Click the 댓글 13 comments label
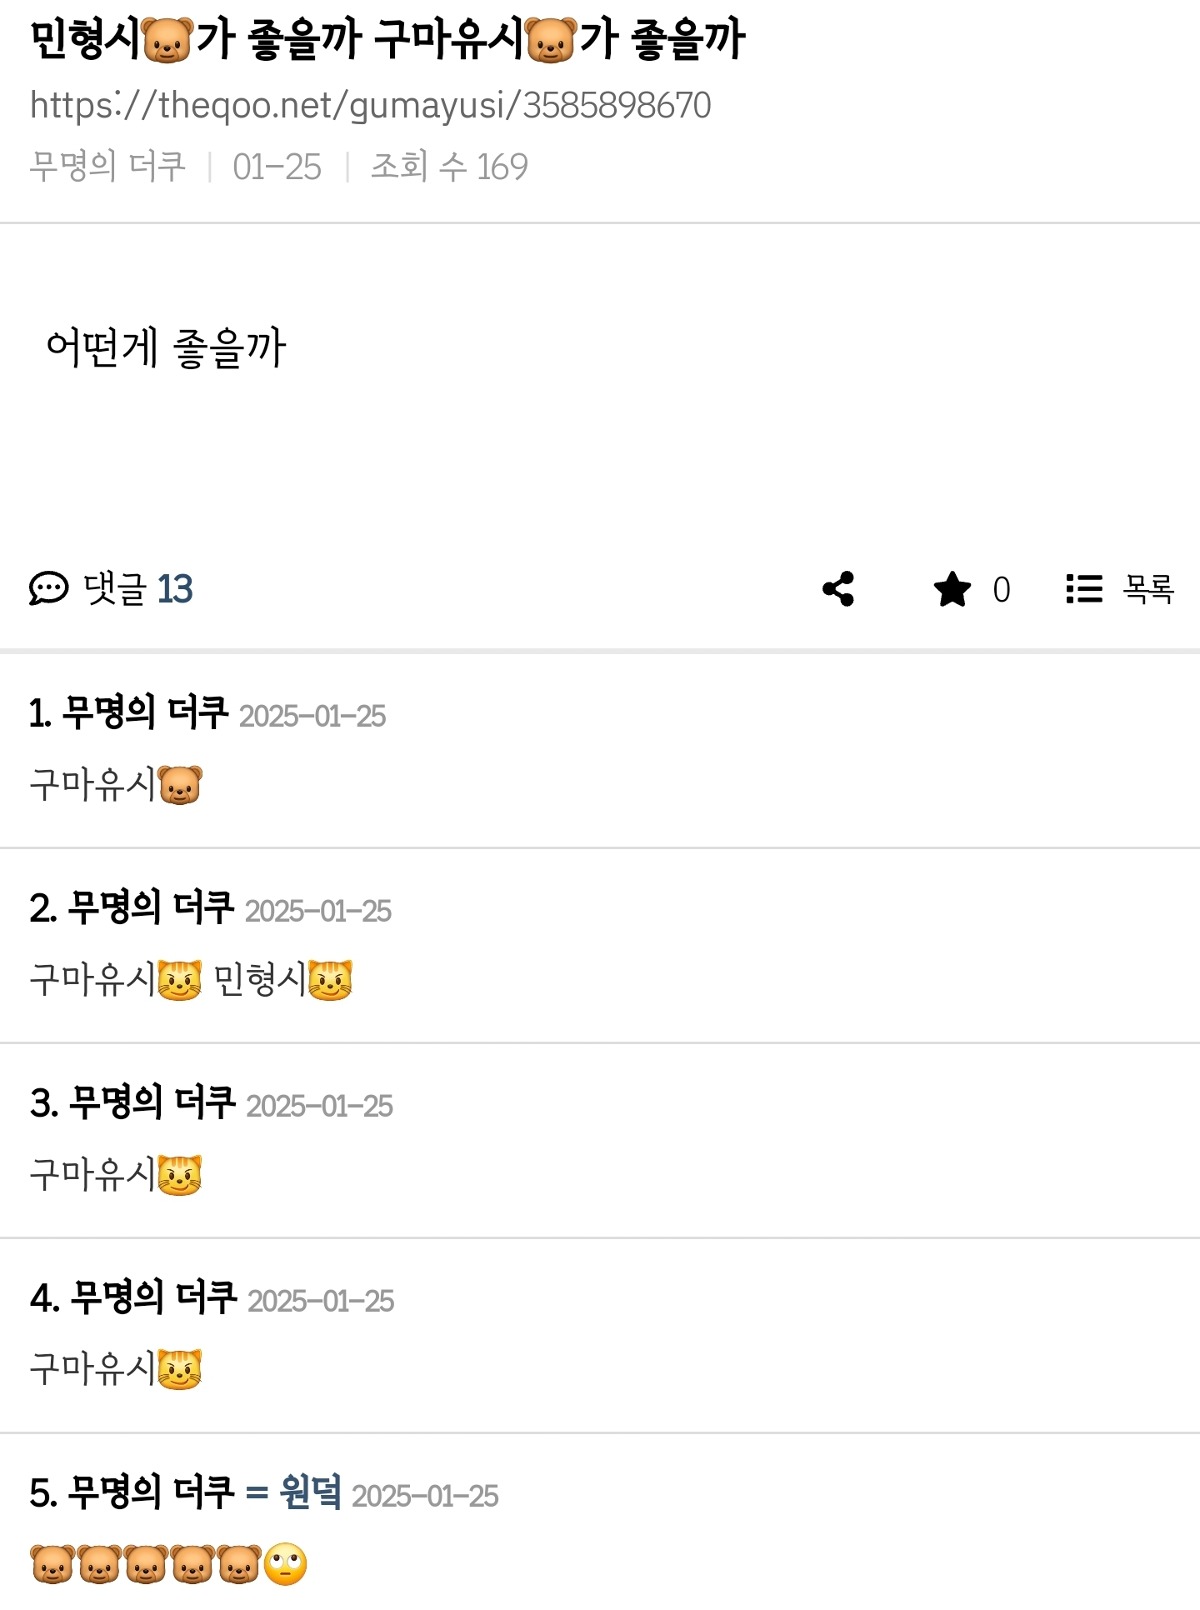The width and height of the screenshot is (1200, 1610). tap(138, 589)
